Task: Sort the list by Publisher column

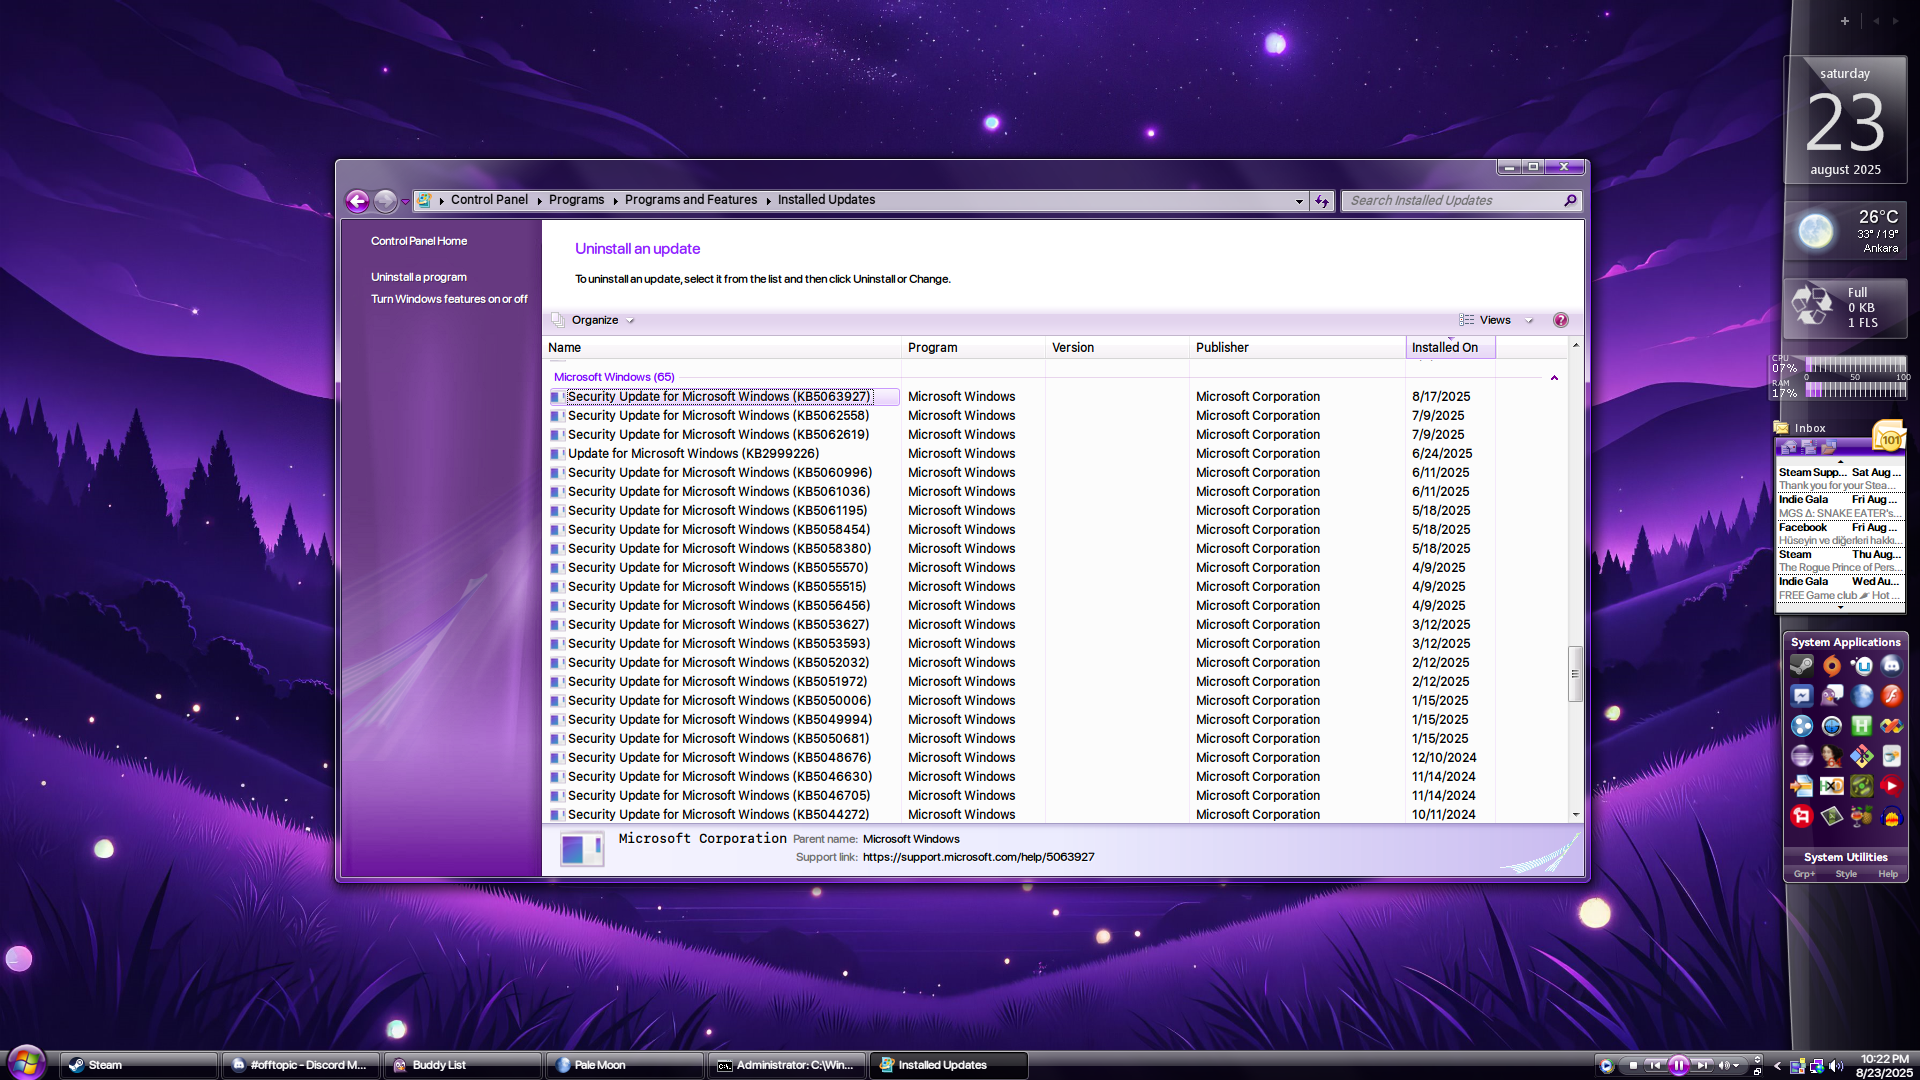Action: (1297, 347)
